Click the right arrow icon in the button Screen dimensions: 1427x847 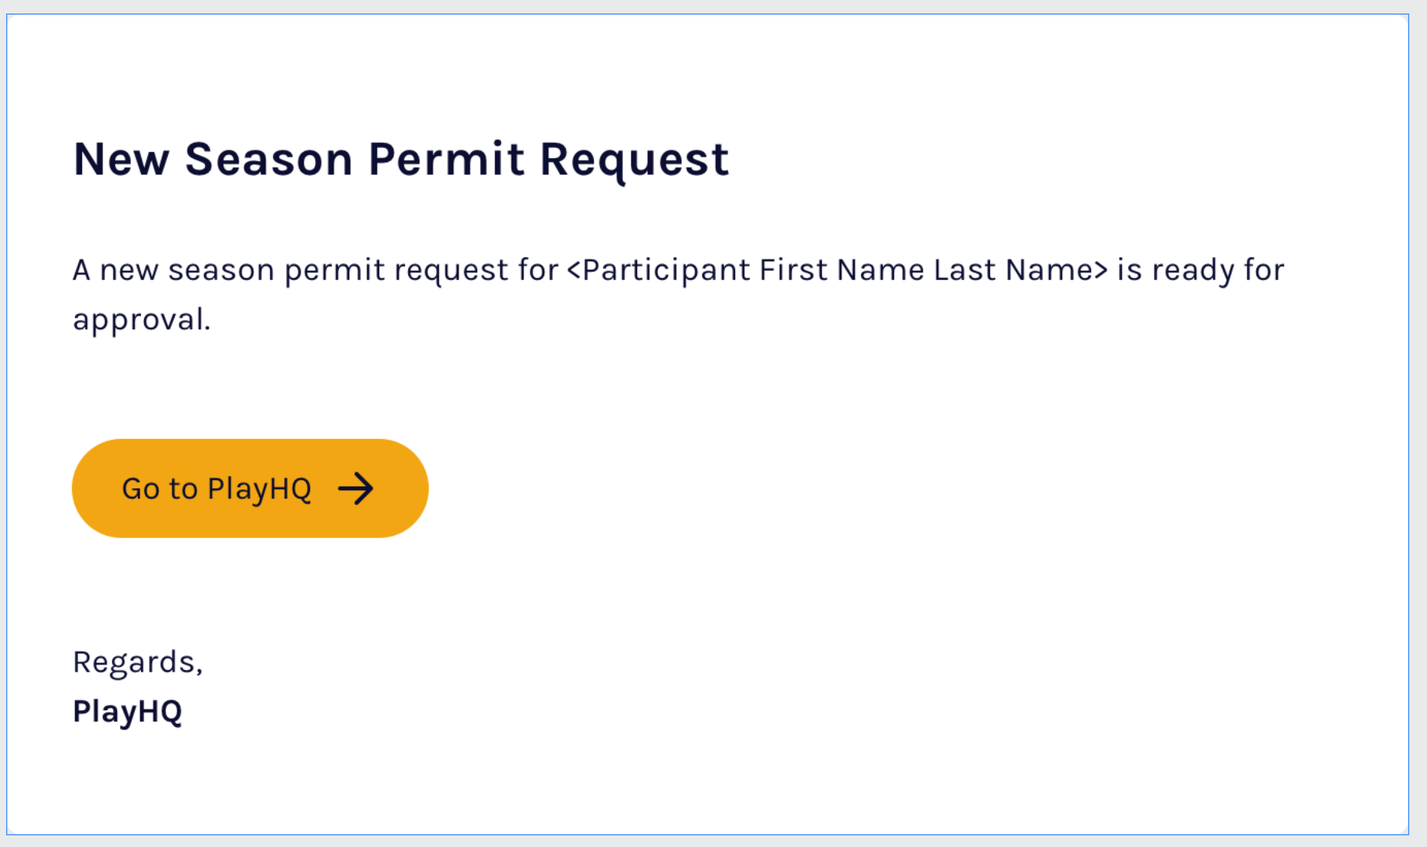356,489
